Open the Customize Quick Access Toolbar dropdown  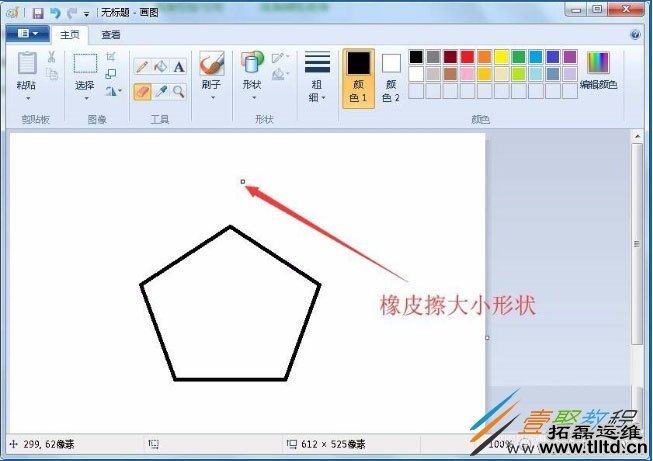[x=86, y=14]
